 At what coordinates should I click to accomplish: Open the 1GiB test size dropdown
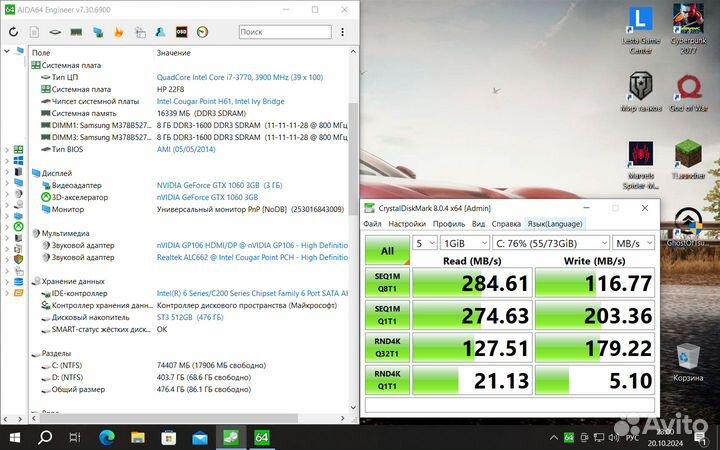point(461,243)
